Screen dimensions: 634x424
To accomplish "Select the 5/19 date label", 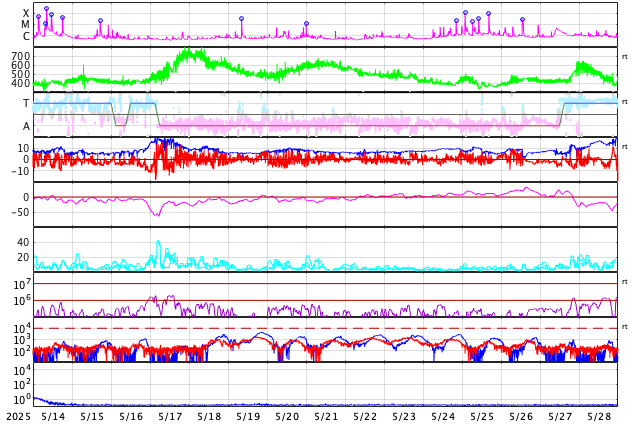I will [x=248, y=416].
